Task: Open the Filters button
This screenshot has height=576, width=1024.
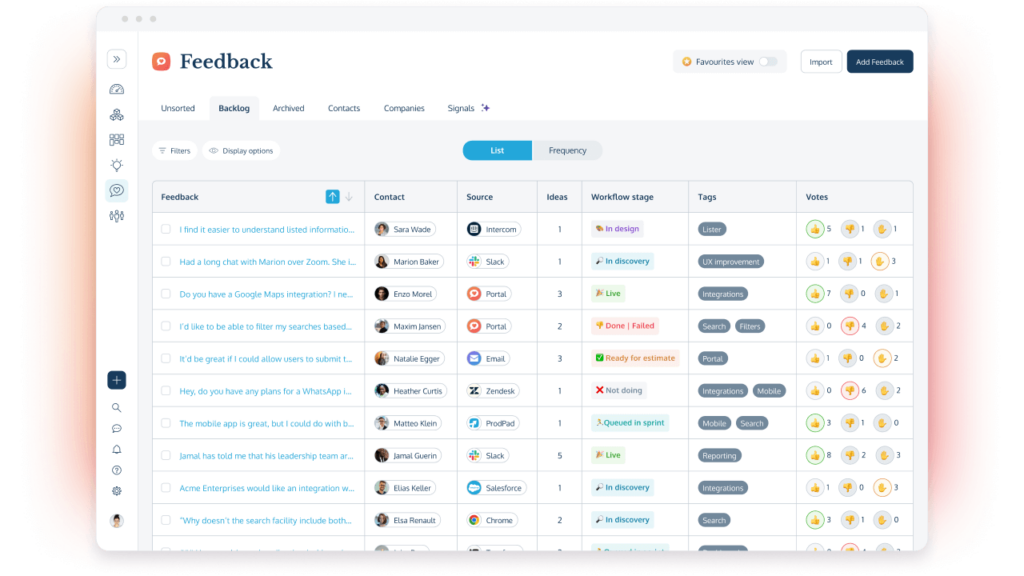Action: coord(174,151)
